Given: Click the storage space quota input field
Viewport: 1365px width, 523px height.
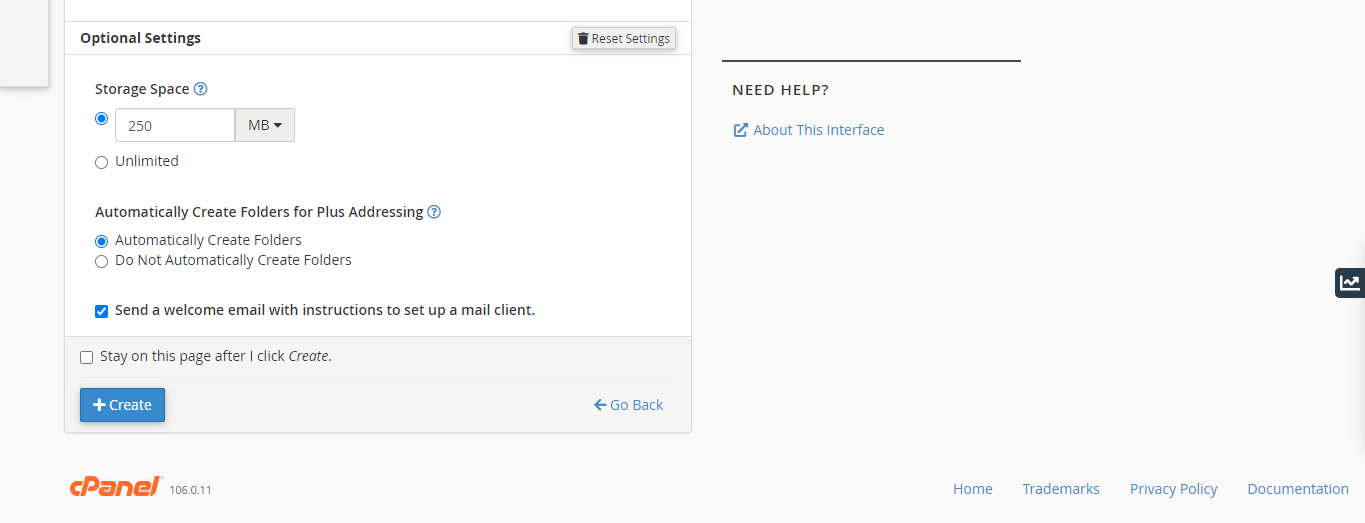Looking at the screenshot, I should 175,125.
